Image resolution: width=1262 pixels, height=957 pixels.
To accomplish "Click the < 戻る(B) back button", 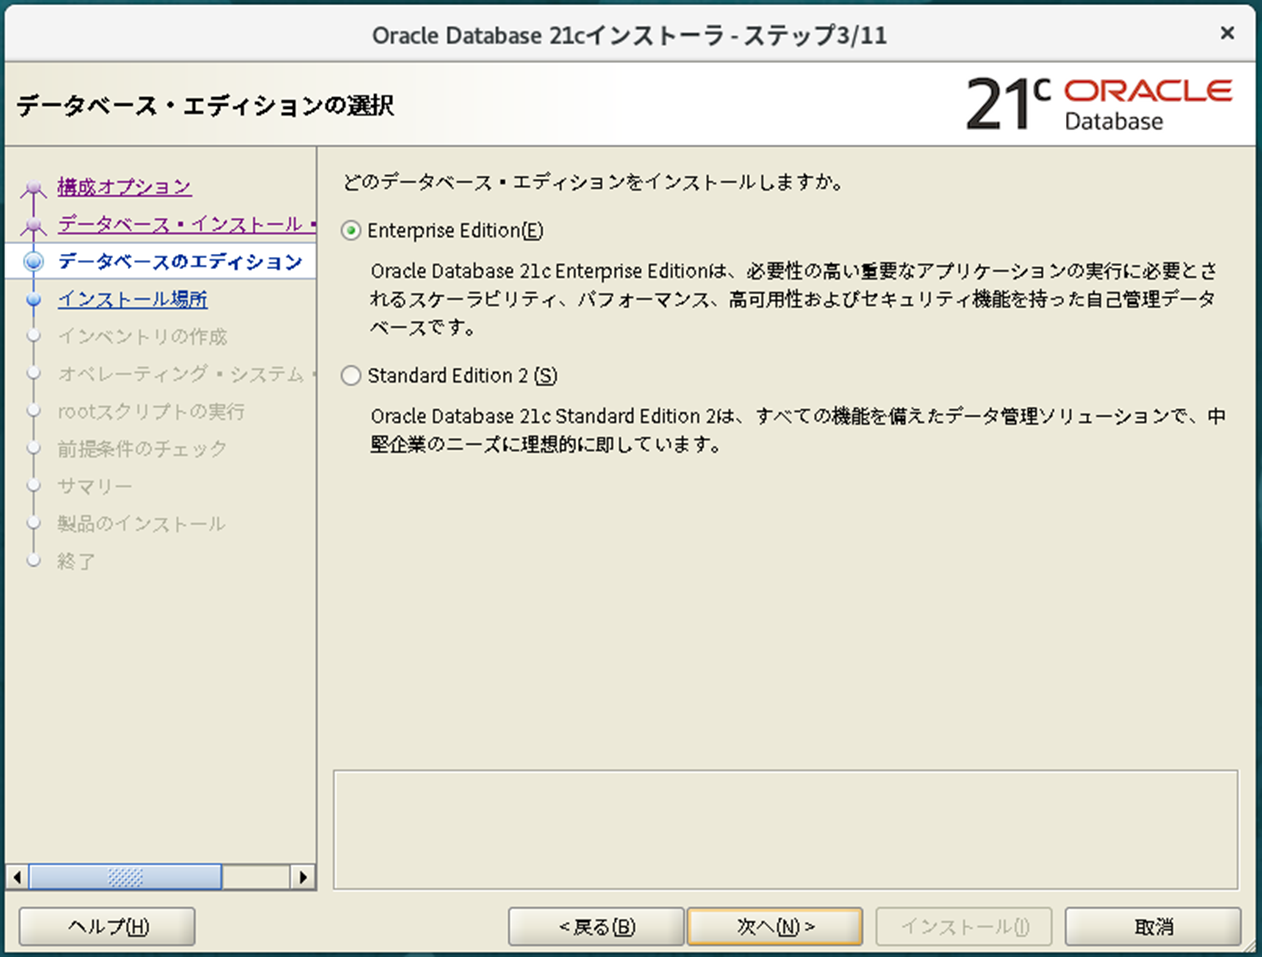I will [596, 927].
